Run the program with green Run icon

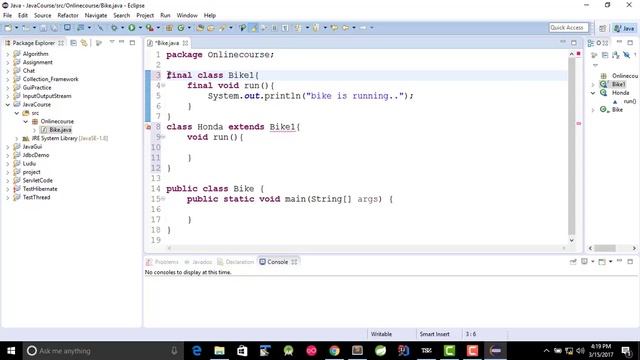pos(132,28)
